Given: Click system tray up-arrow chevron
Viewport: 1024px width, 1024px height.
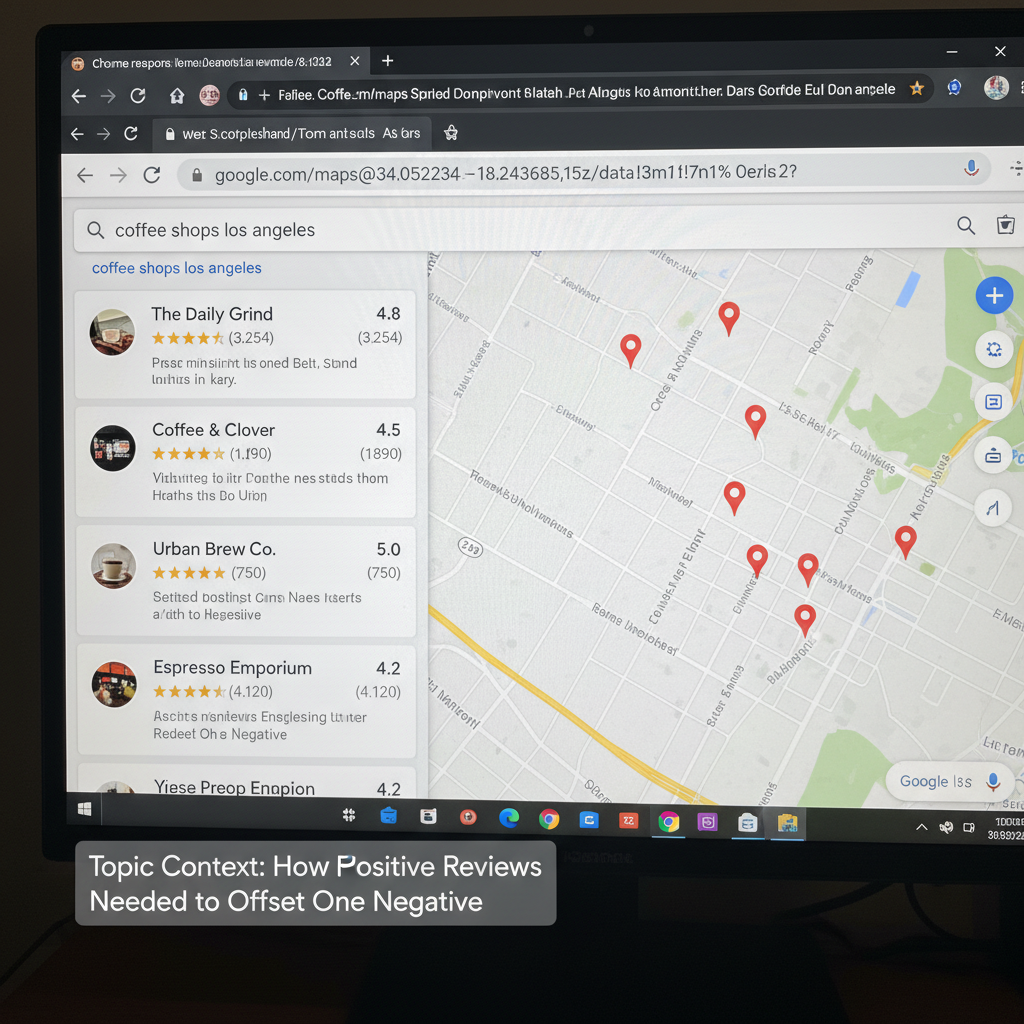Looking at the screenshot, I should 921,827.
